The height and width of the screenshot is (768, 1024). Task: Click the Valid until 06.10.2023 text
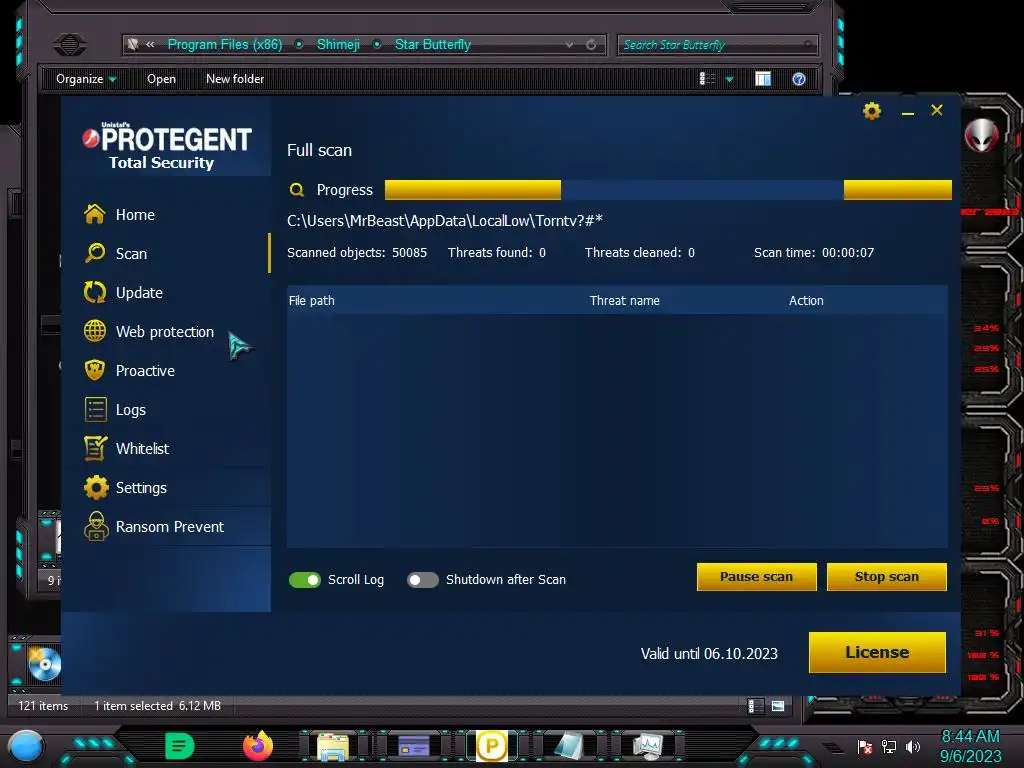[709, 654]
